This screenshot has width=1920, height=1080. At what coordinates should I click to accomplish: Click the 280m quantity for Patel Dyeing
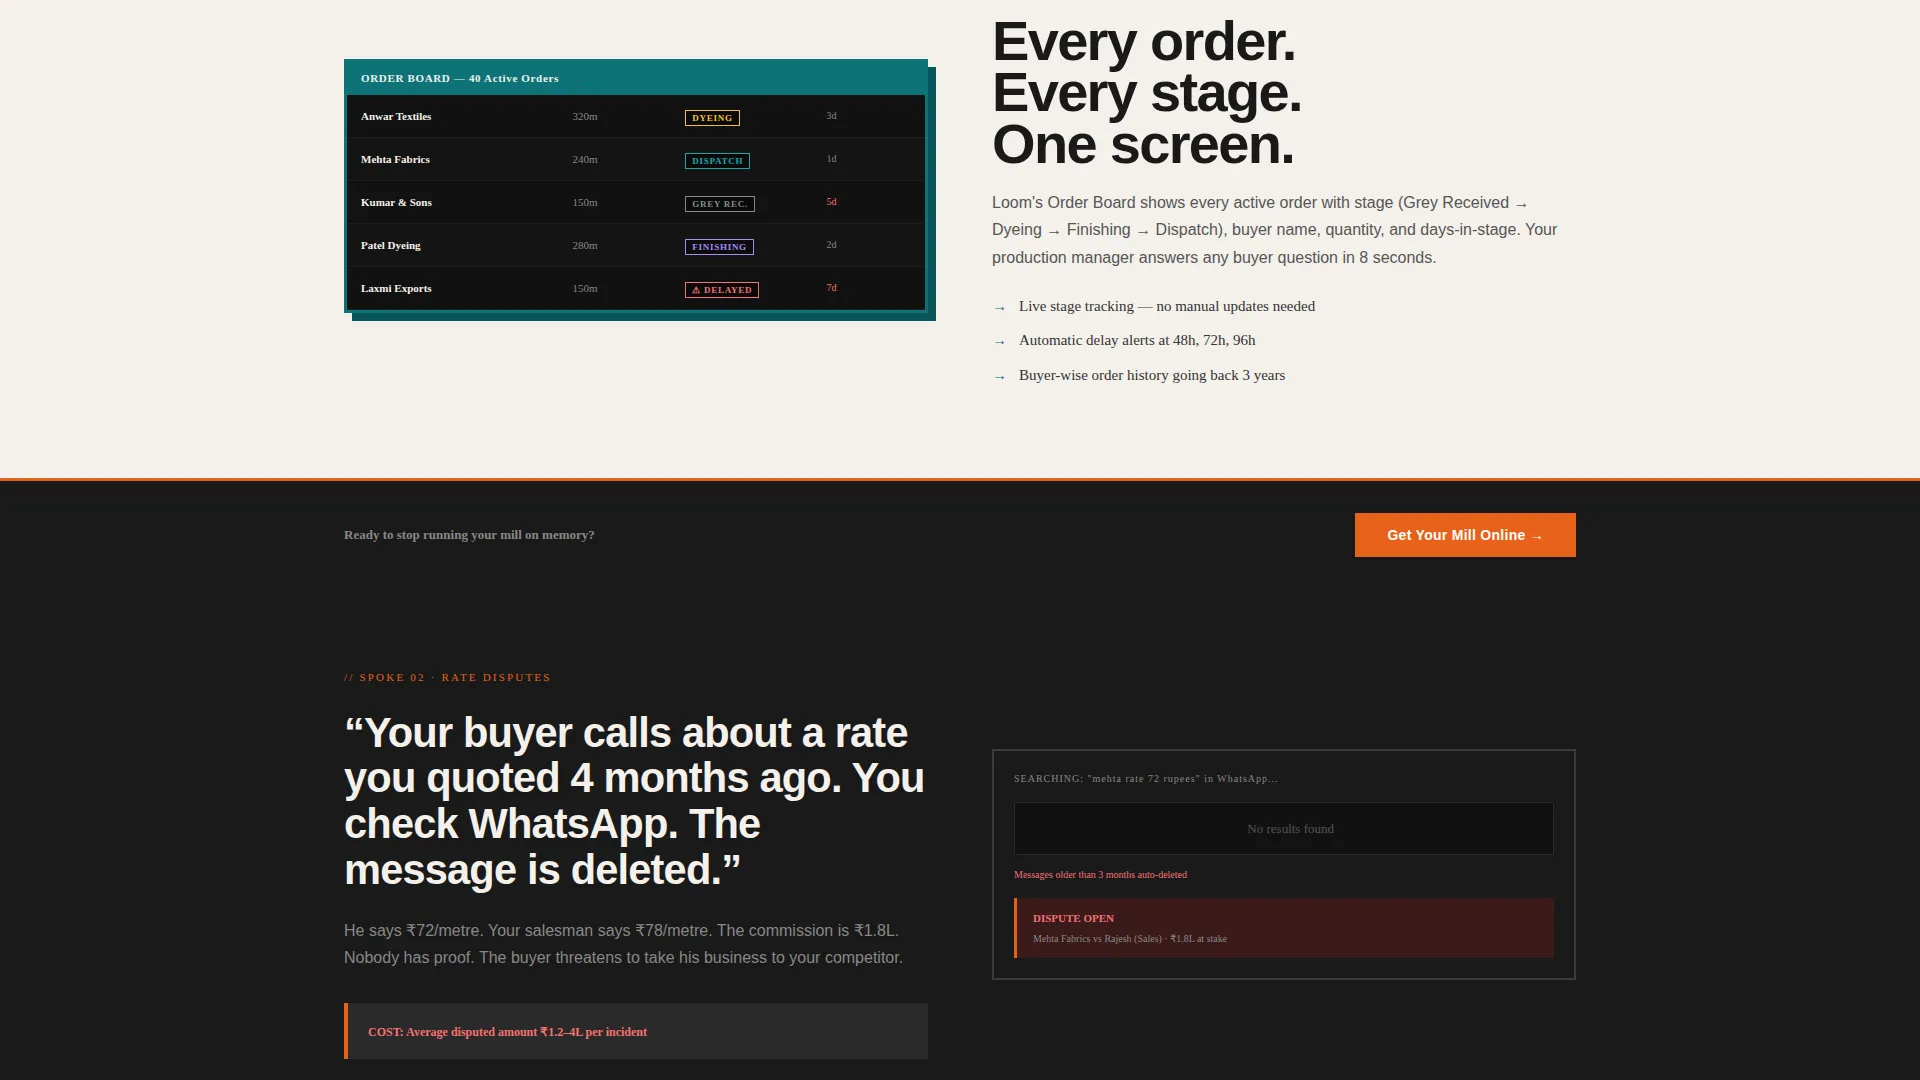tap(585, 245)
